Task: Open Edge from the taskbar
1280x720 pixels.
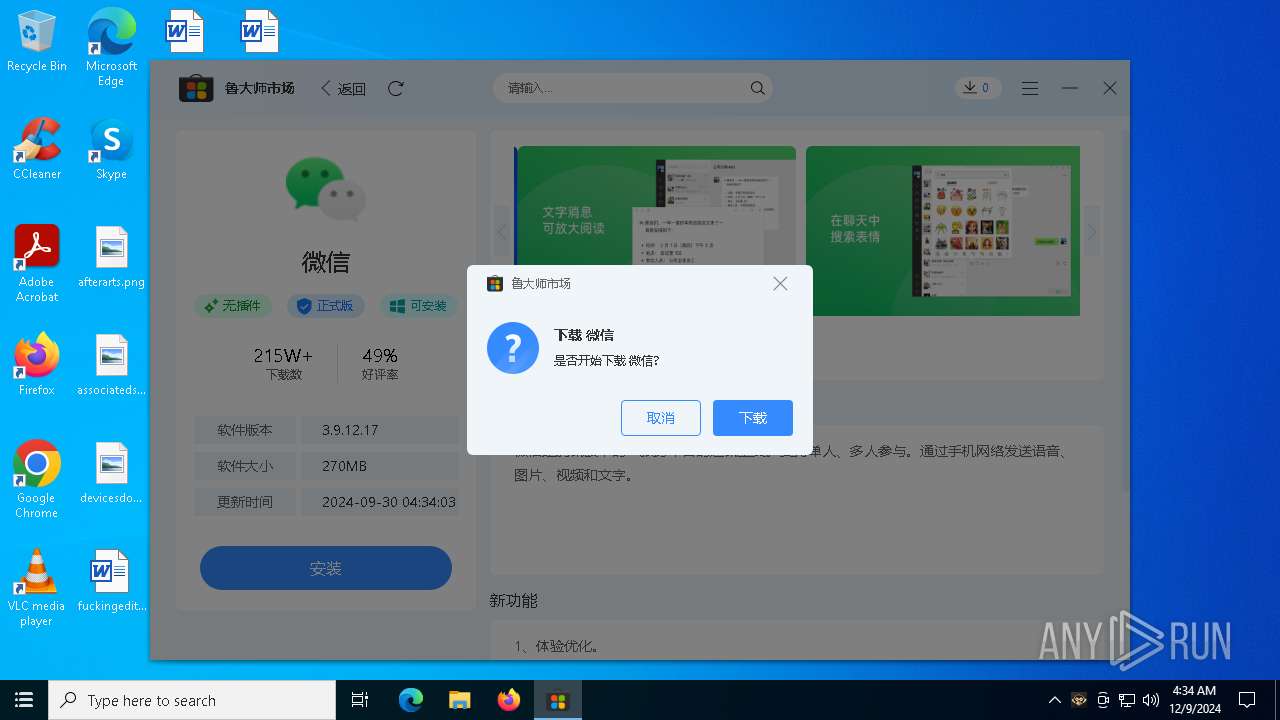Action: click(411, 700)
